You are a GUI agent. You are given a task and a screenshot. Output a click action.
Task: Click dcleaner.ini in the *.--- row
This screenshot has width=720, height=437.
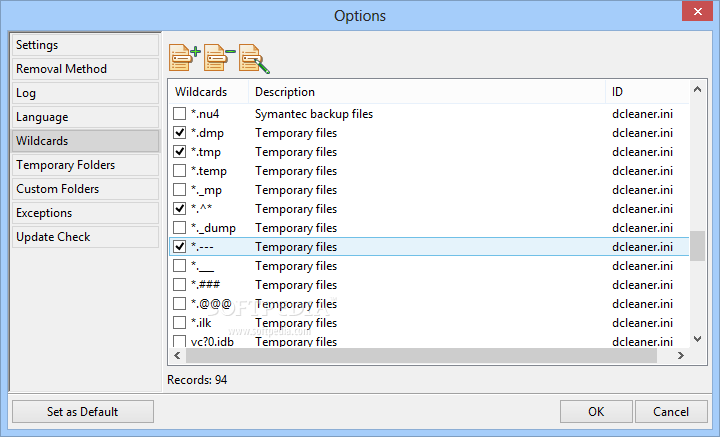642,247
